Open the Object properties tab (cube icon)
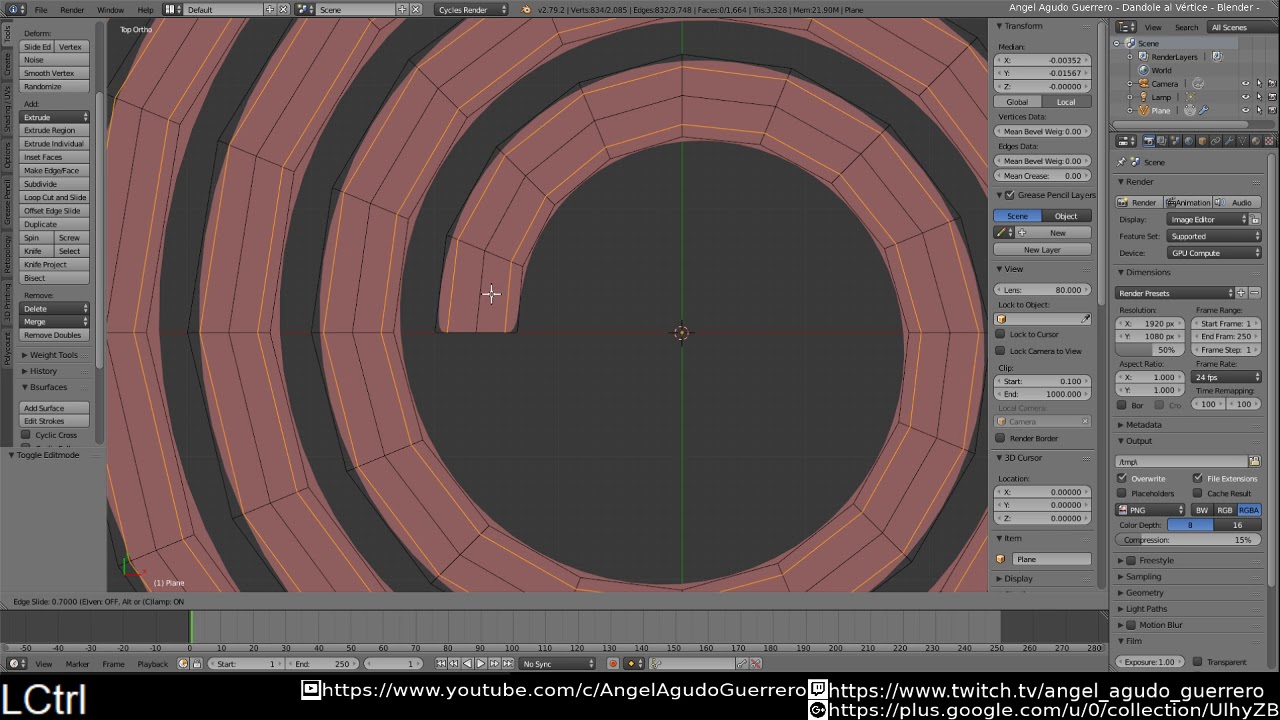Viewport: 1280px width, 720px height. [x=1201, y=141]
